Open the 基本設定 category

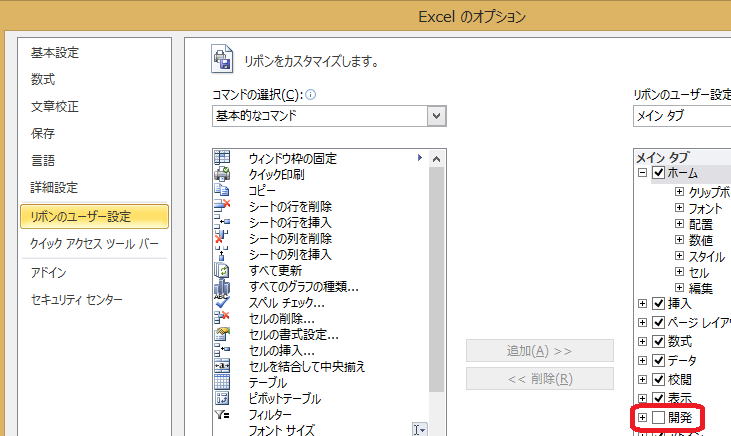click(55, 52)
